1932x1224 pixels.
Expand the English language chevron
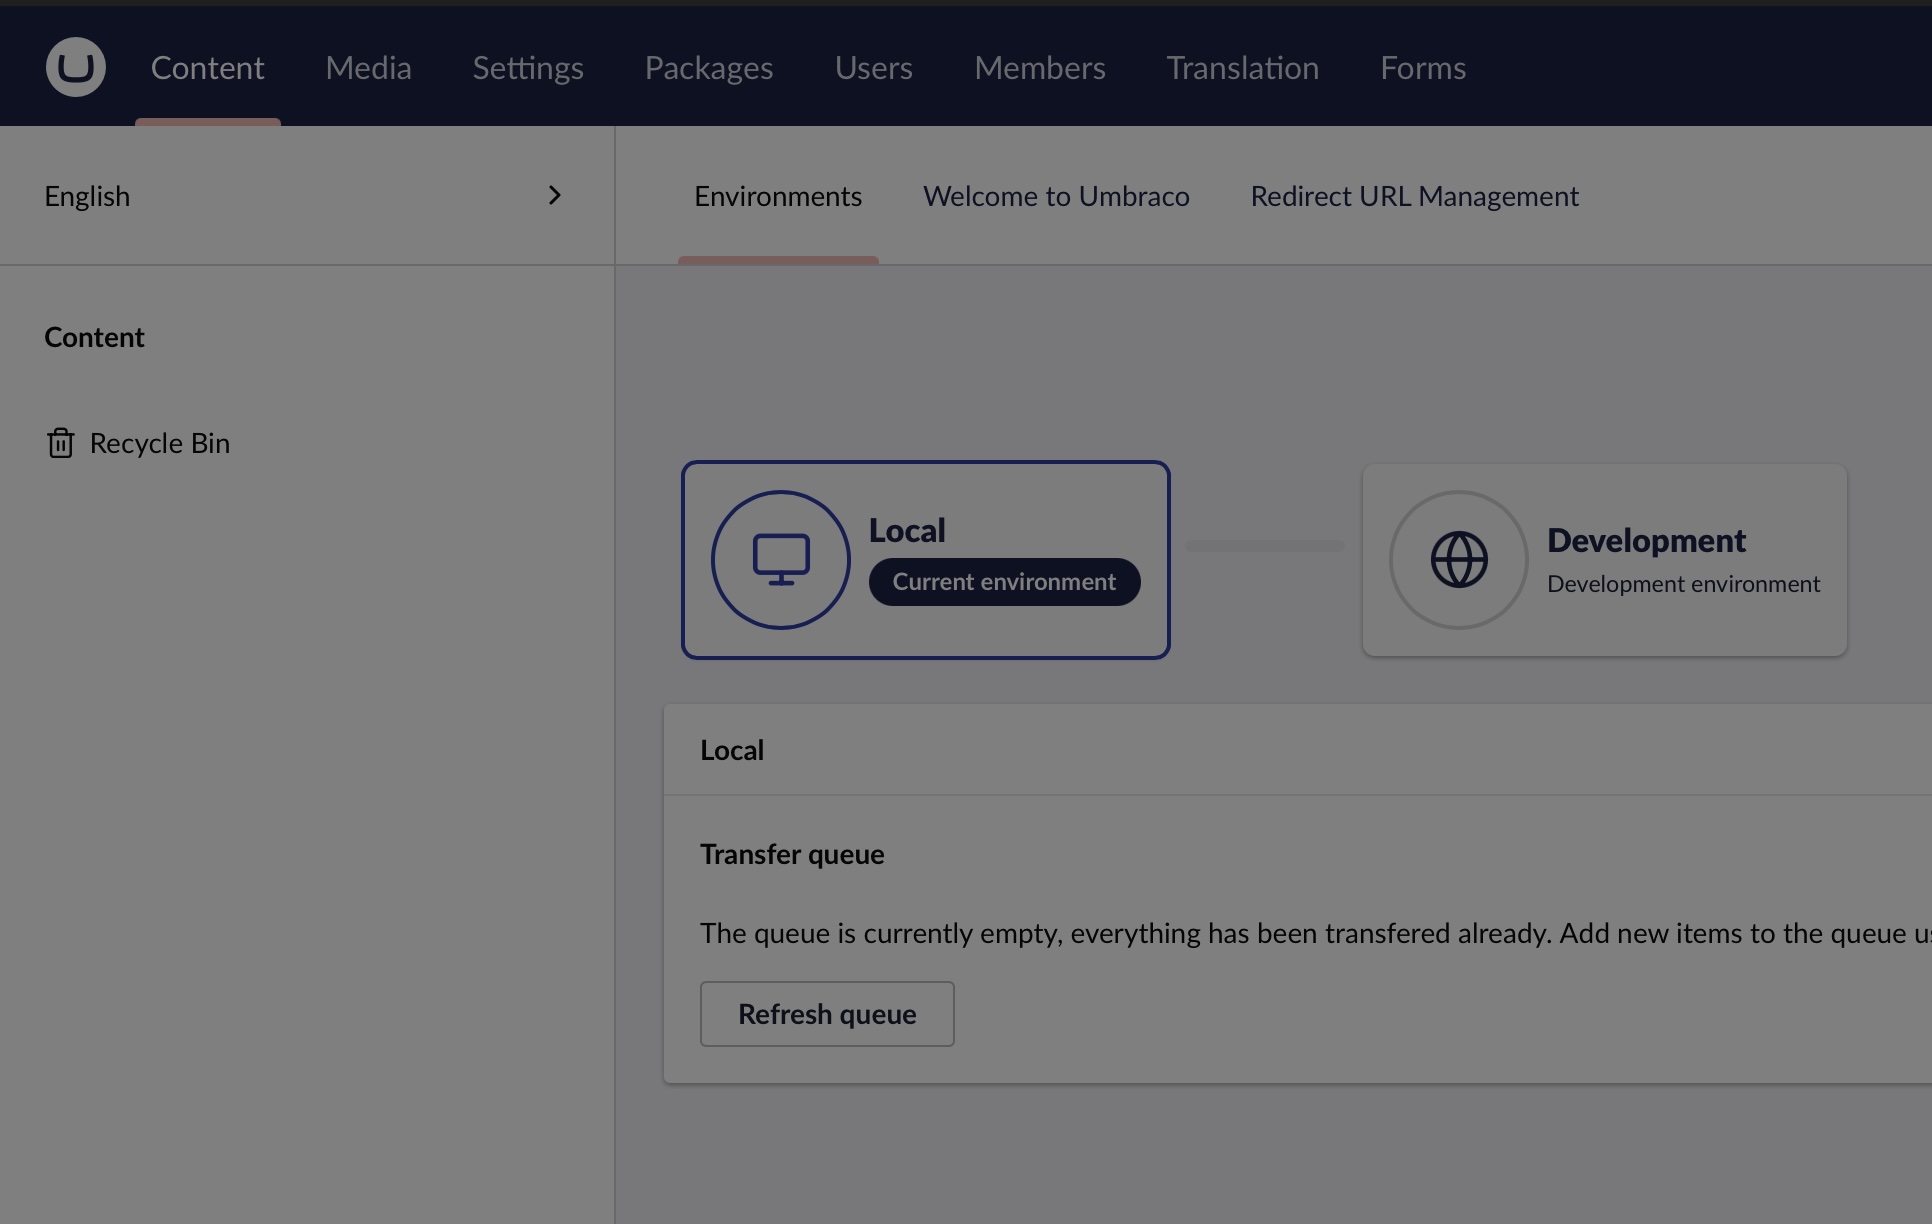555,196
